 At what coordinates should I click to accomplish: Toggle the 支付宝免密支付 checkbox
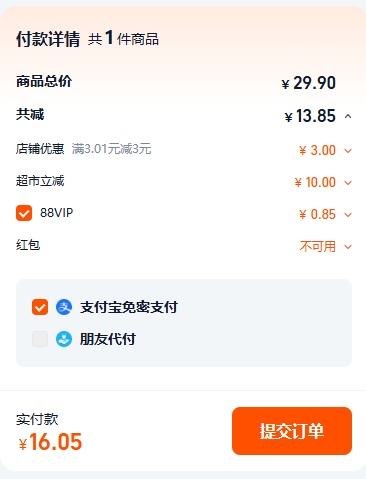coord(40,307)
